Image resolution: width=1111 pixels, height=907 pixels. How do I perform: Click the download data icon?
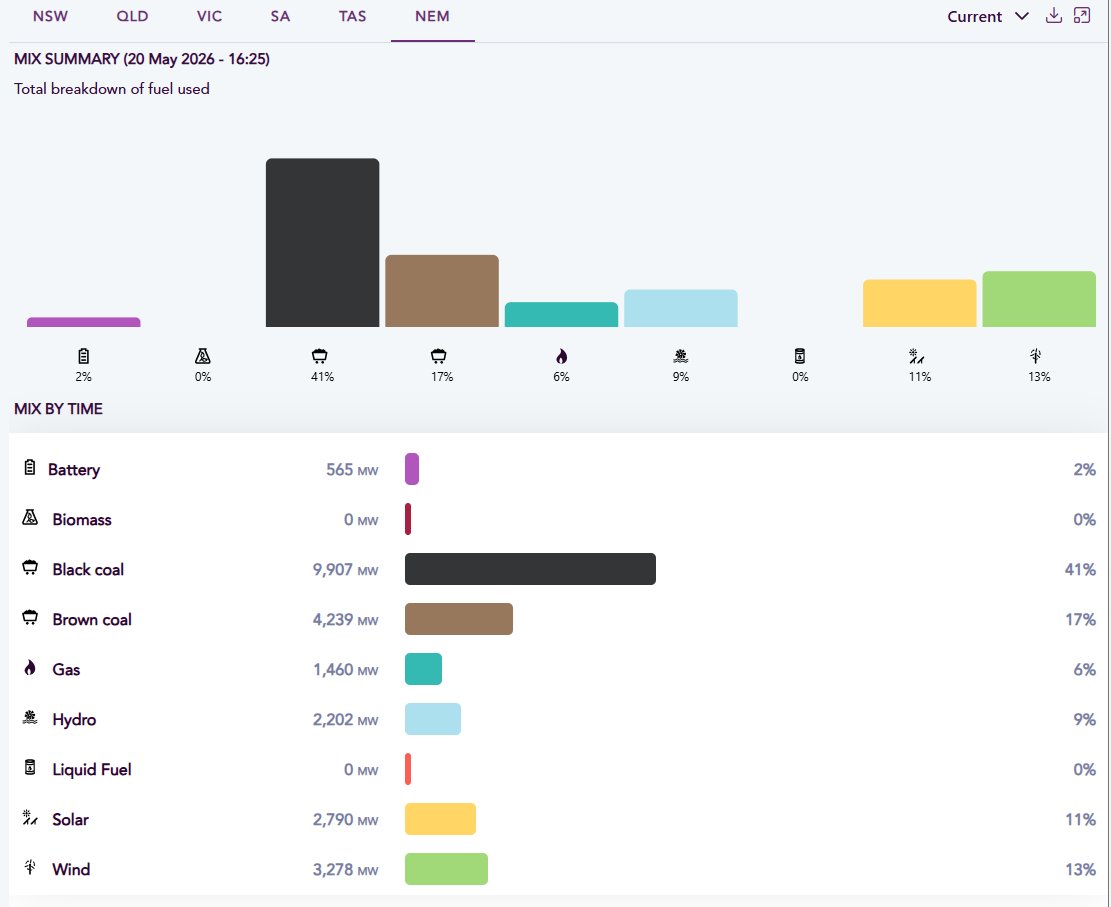pos(1054,16)
